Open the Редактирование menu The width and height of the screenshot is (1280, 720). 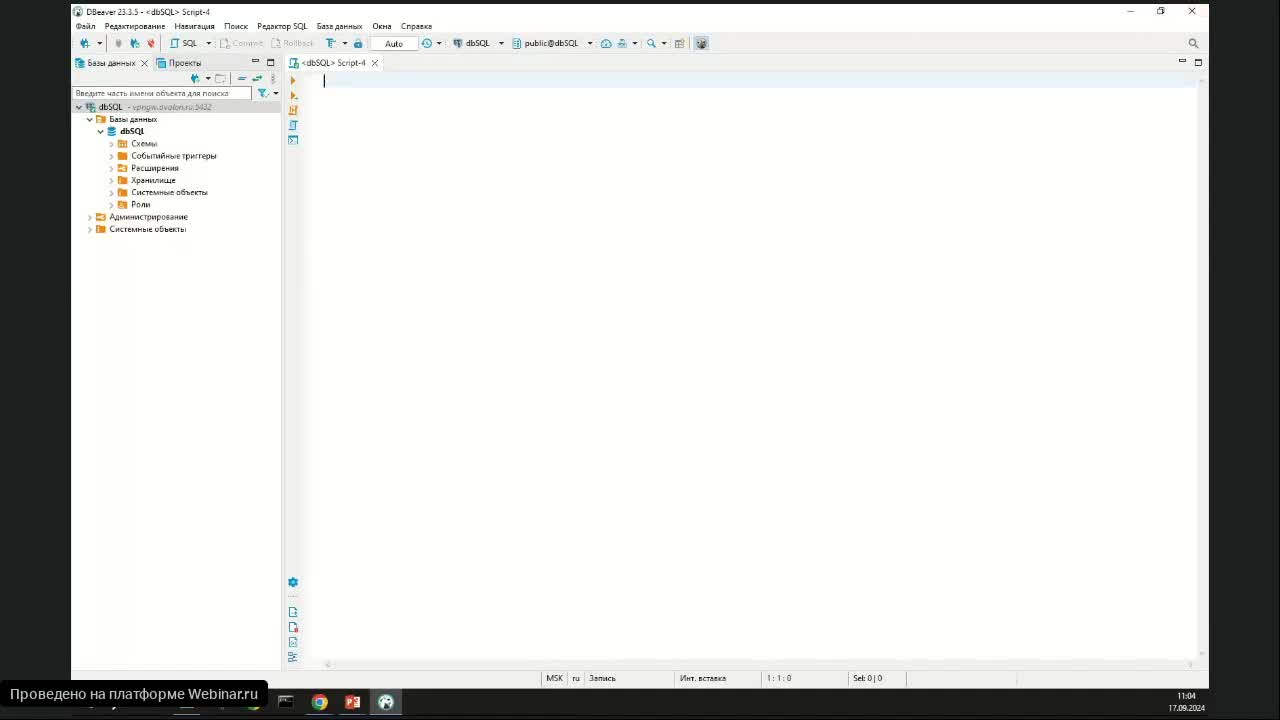pos(135,26)
